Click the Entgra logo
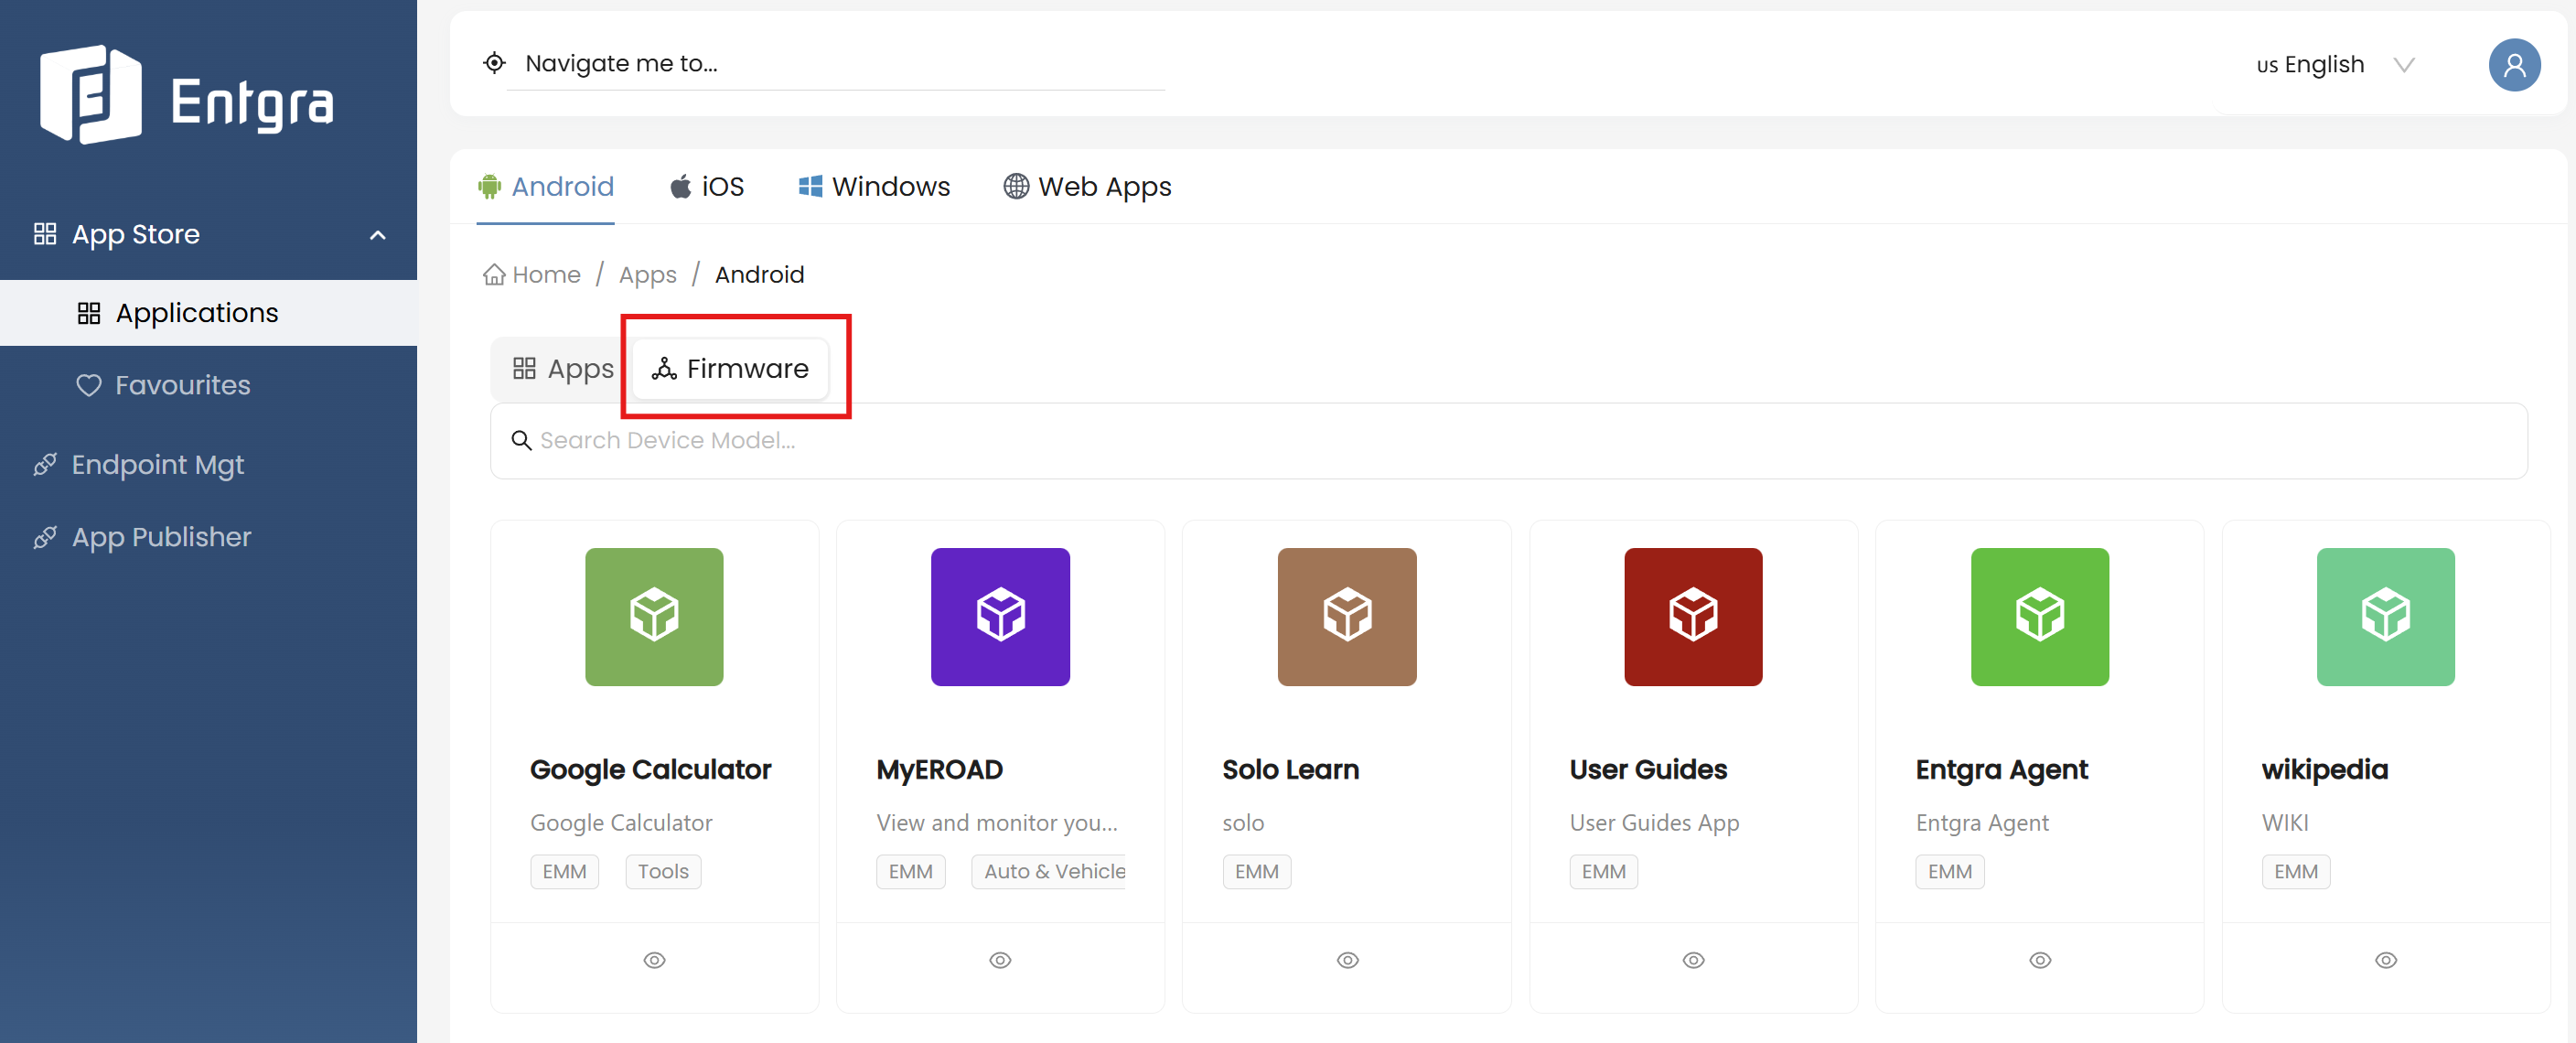This screenshot has width=2576, height=1043. coord(187,96)
